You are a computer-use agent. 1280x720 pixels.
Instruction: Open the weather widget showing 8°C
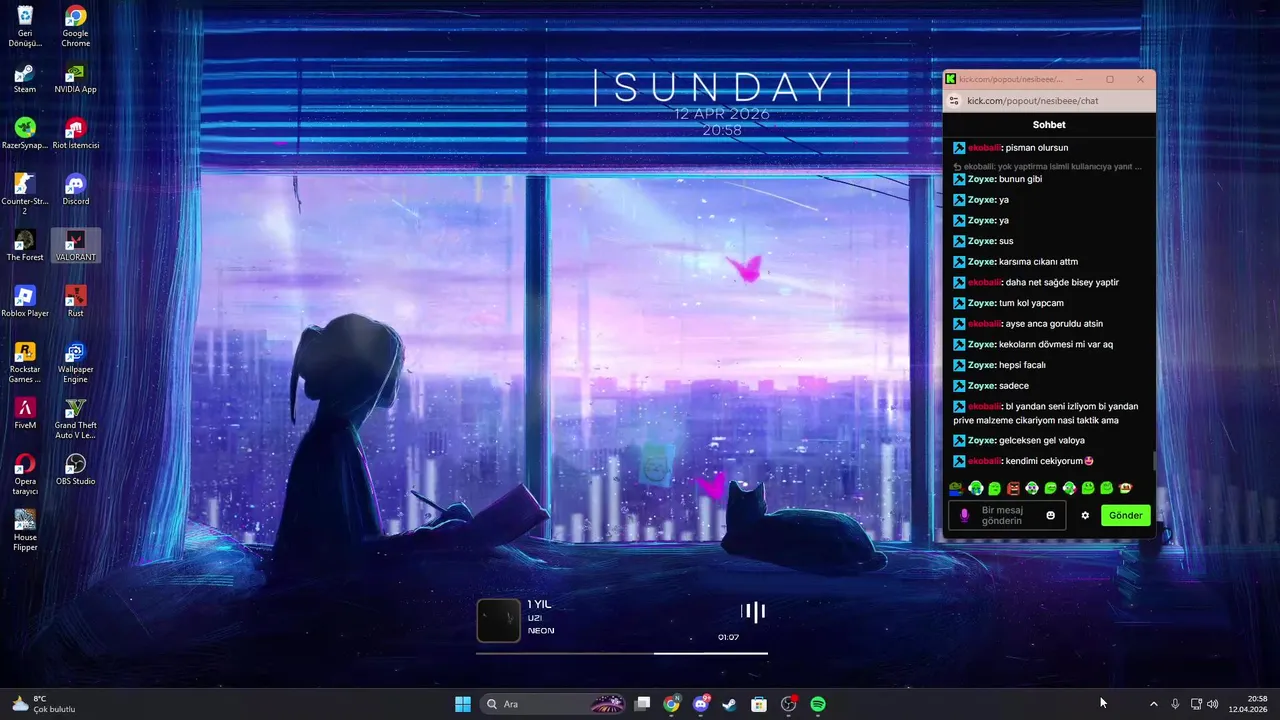click(44, 704)
